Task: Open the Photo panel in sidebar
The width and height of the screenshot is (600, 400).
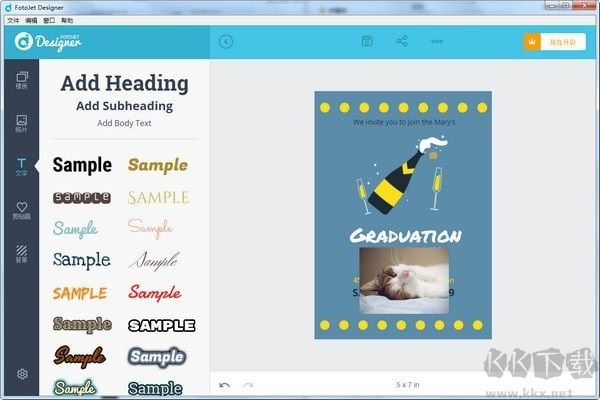Action: [x=22, y=123]
